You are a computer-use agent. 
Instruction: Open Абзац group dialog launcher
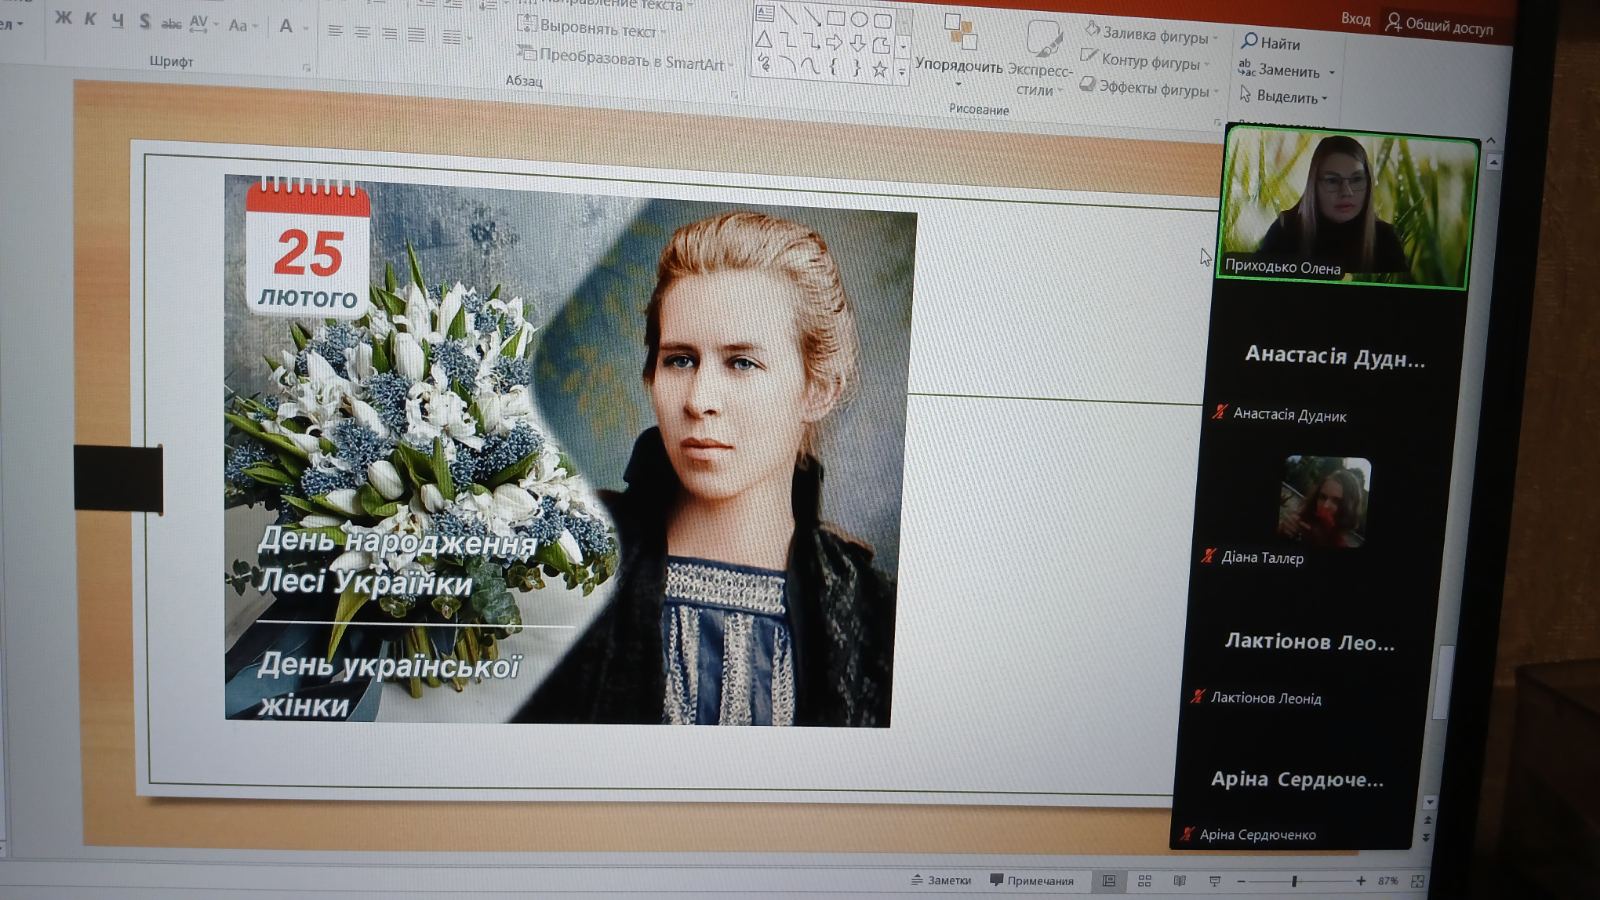[734, 93]
